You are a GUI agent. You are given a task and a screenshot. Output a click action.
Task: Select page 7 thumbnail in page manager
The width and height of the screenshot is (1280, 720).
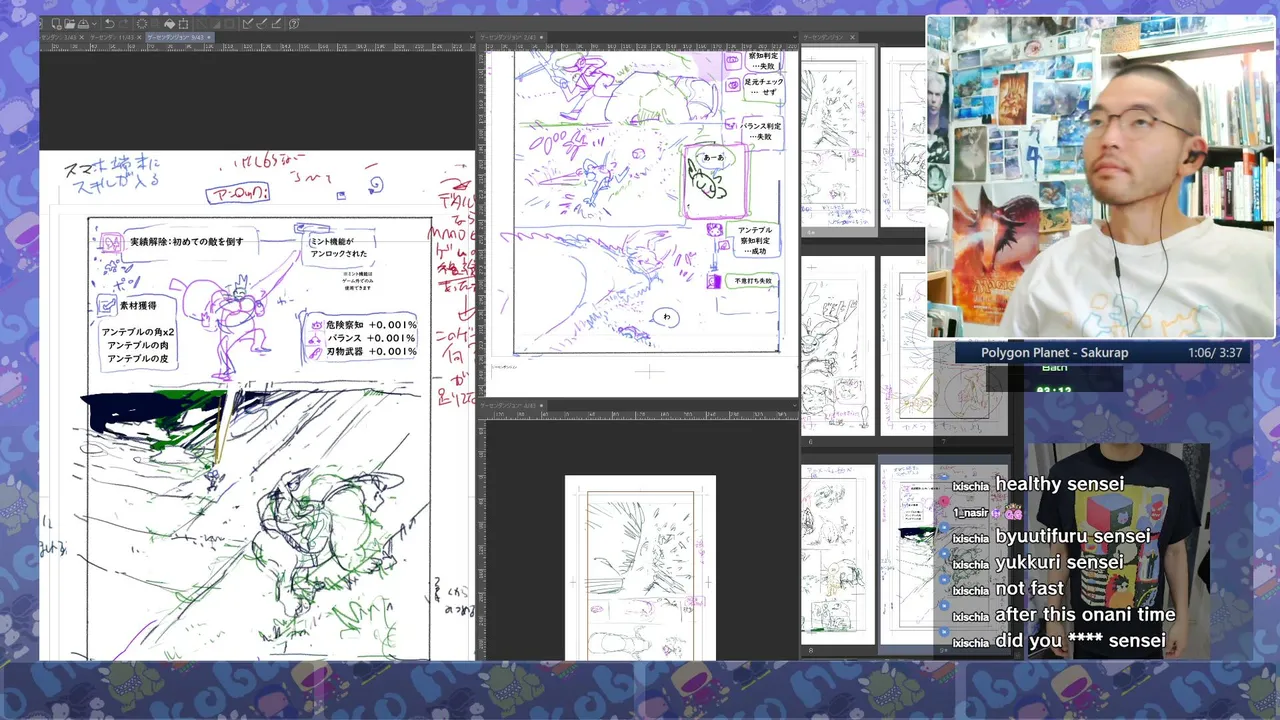[944, 346]
